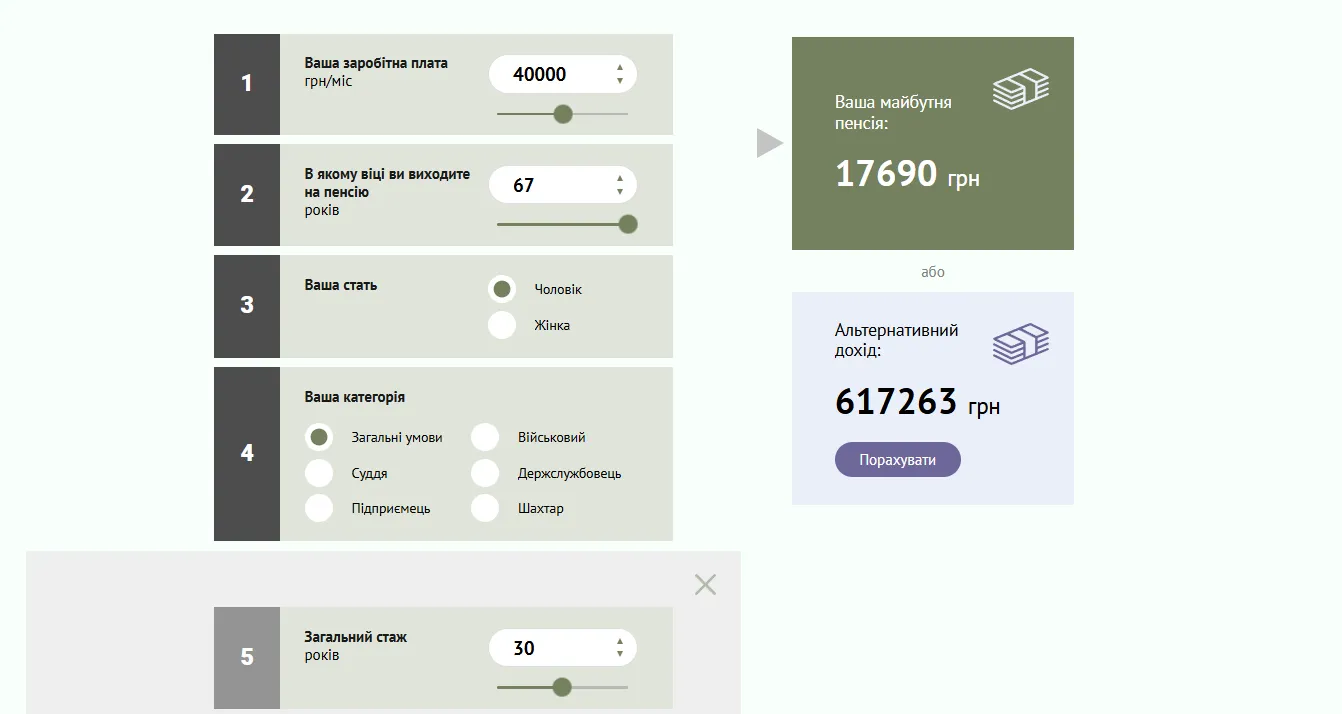
Task: Close the expanded section with X icon
Action: [705, 585]
